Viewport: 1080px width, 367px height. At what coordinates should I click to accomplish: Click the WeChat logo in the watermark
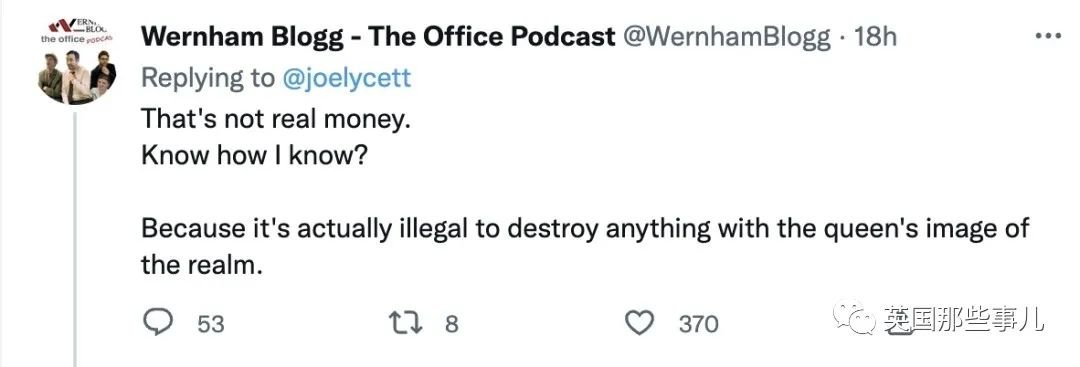coord(856,318)
